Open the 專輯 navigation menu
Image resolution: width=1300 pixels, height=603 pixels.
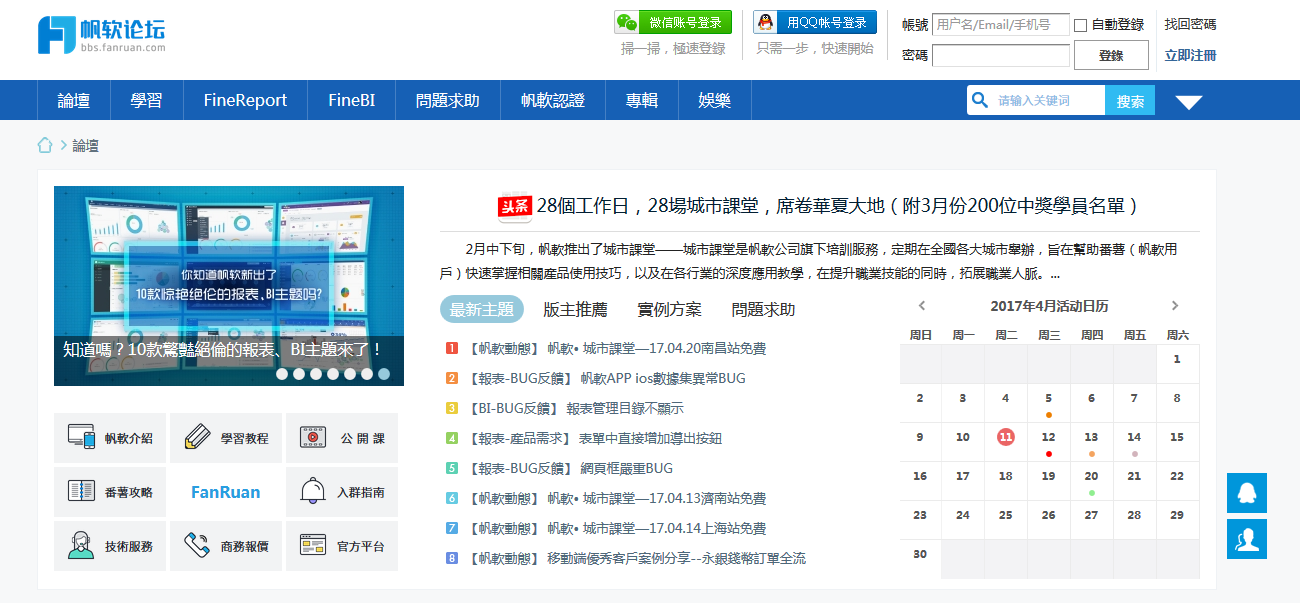pos(642,100)
